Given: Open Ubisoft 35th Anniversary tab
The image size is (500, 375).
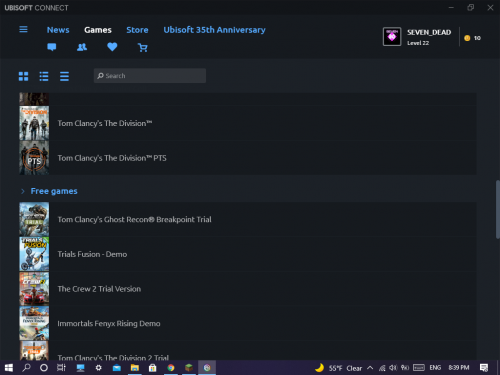Looking at the screenshot, I should coord(214,30).
